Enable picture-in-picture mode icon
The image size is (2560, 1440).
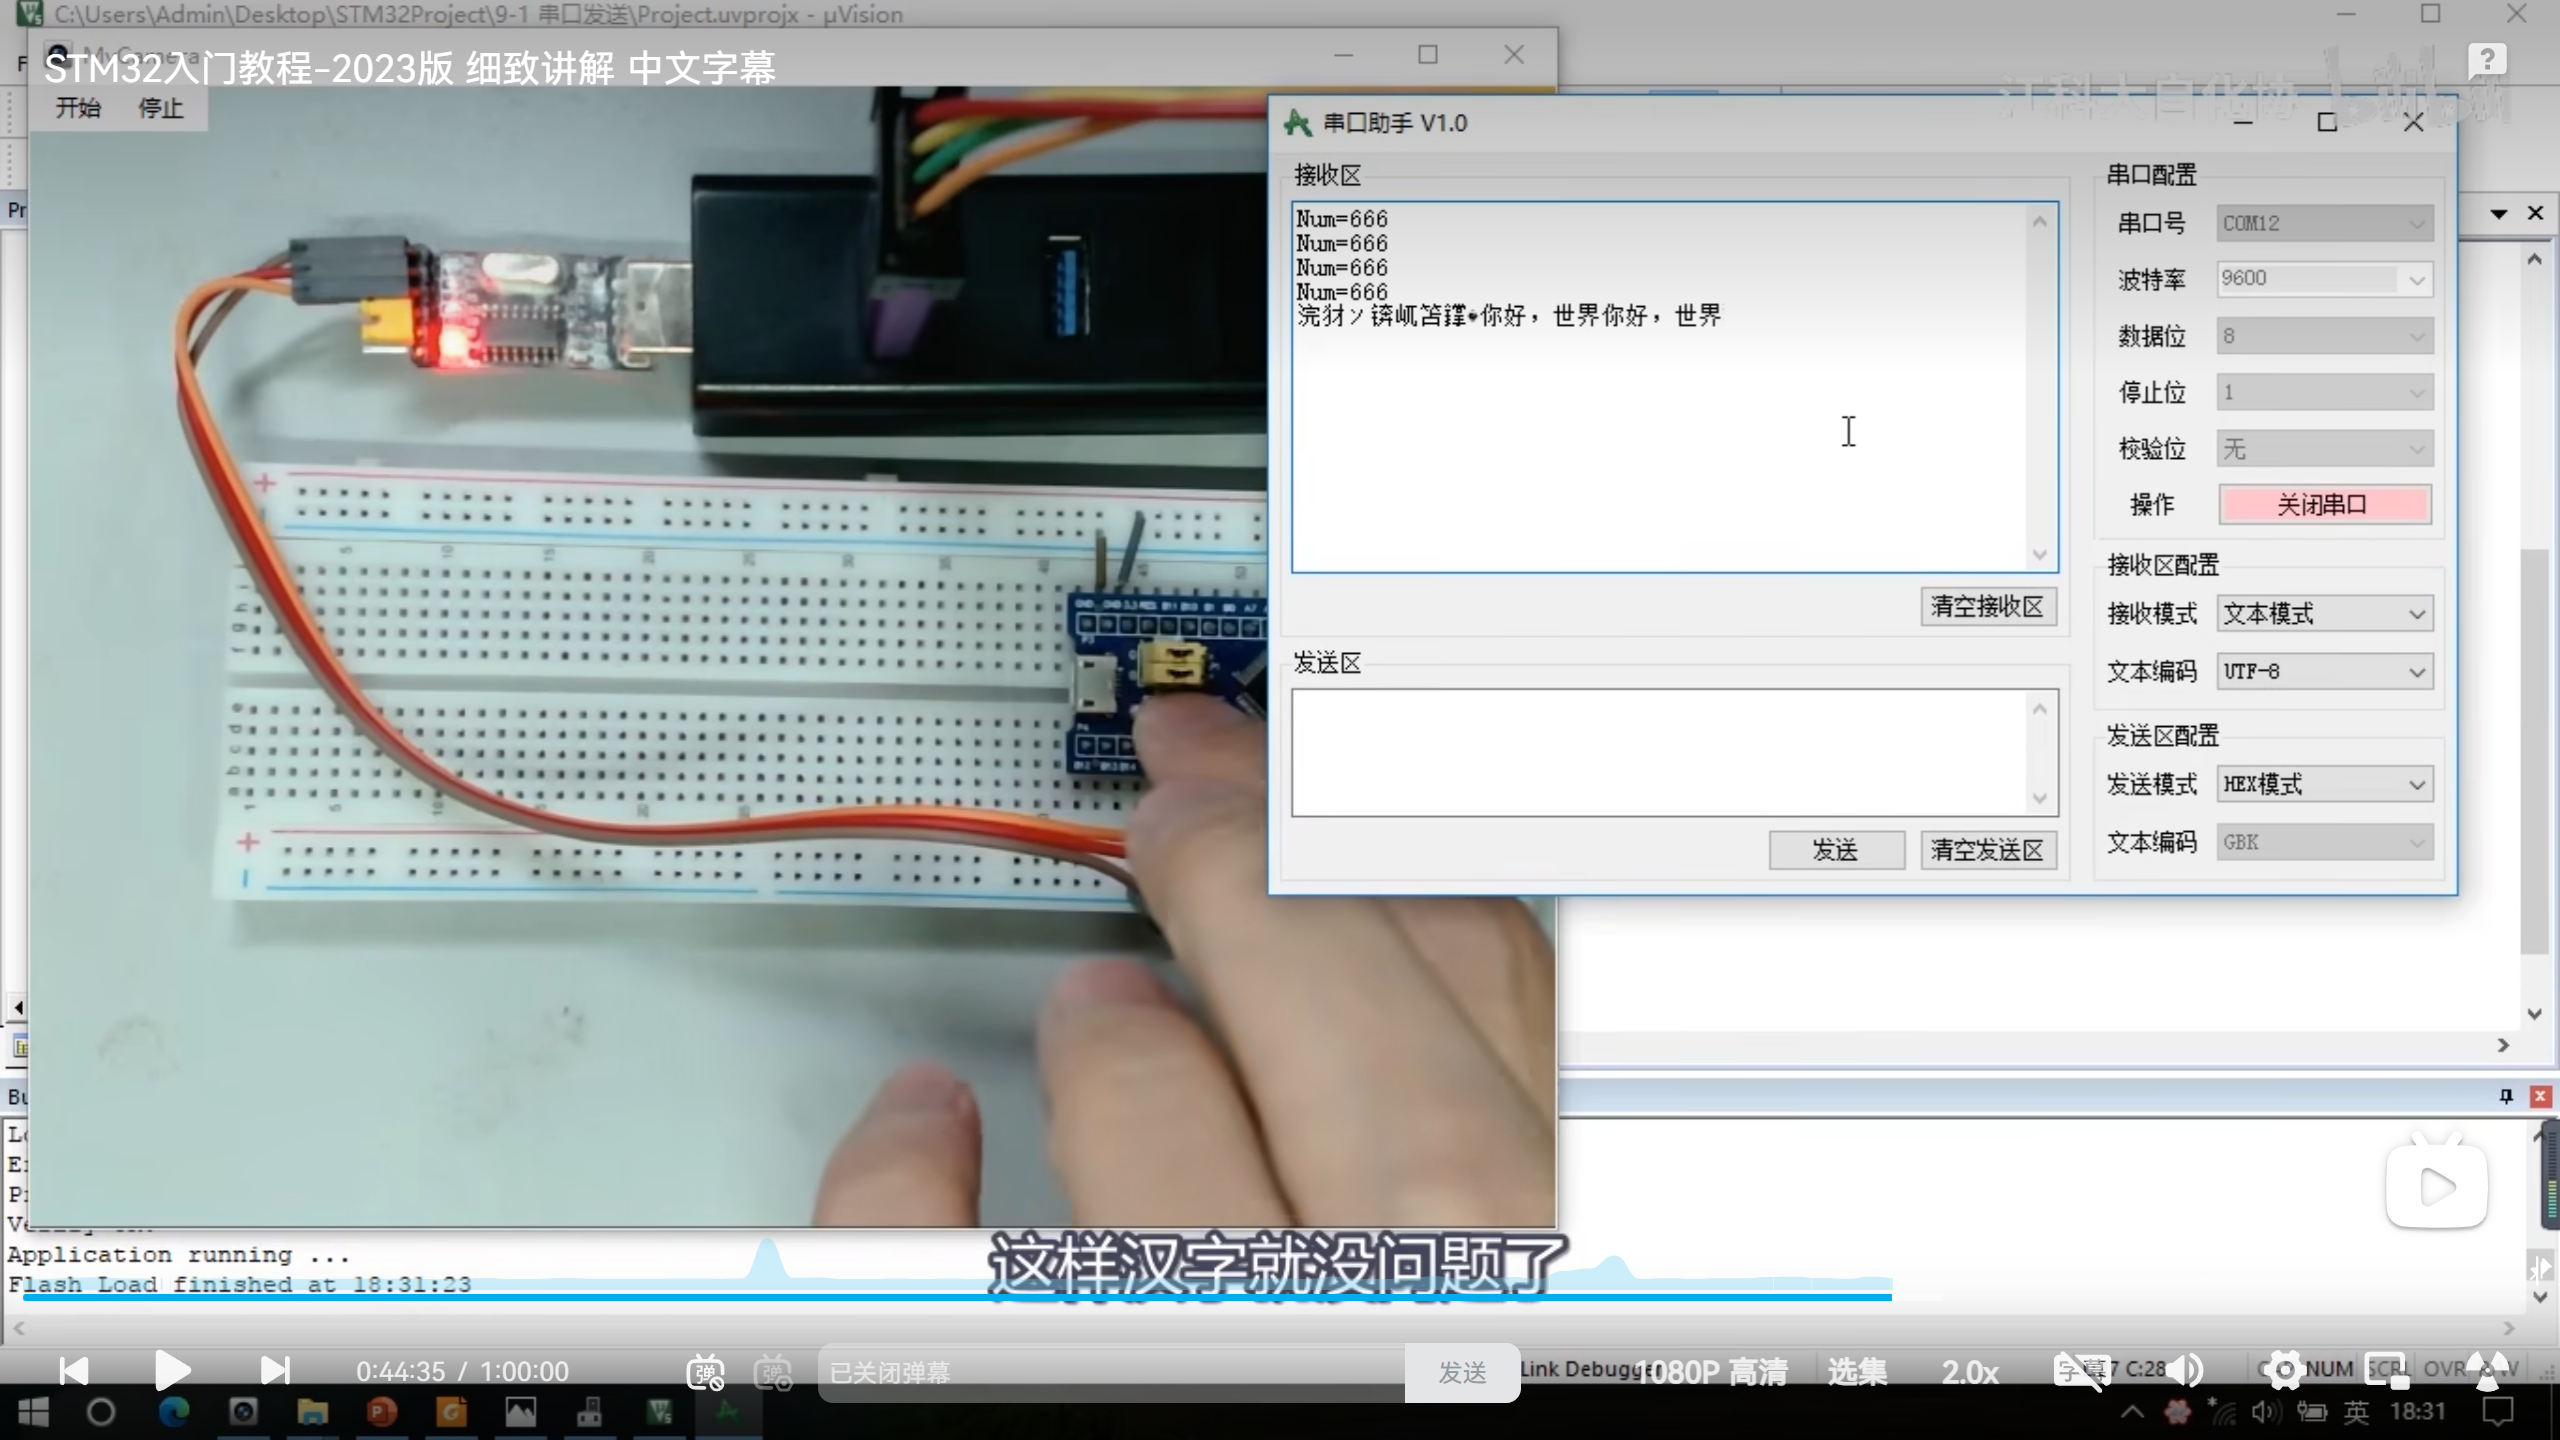click(2386, 1370)
